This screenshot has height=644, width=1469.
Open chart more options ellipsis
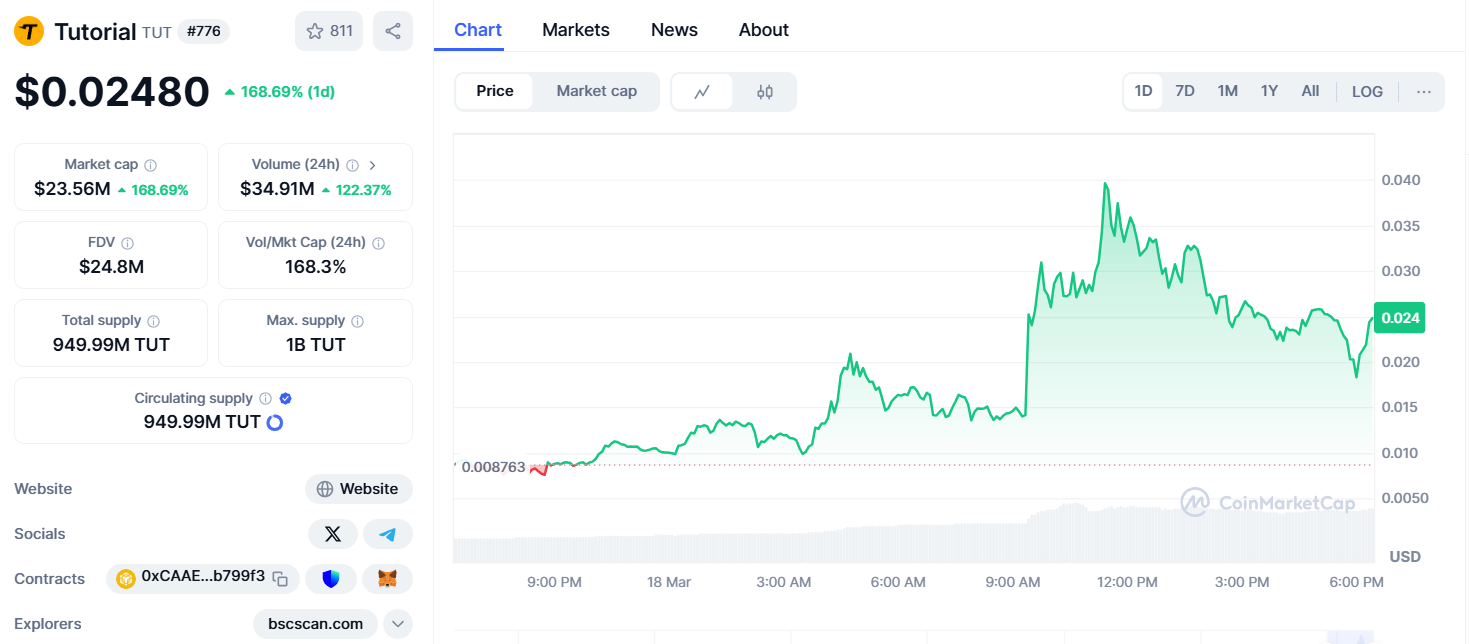click(x=1424, y=91)
